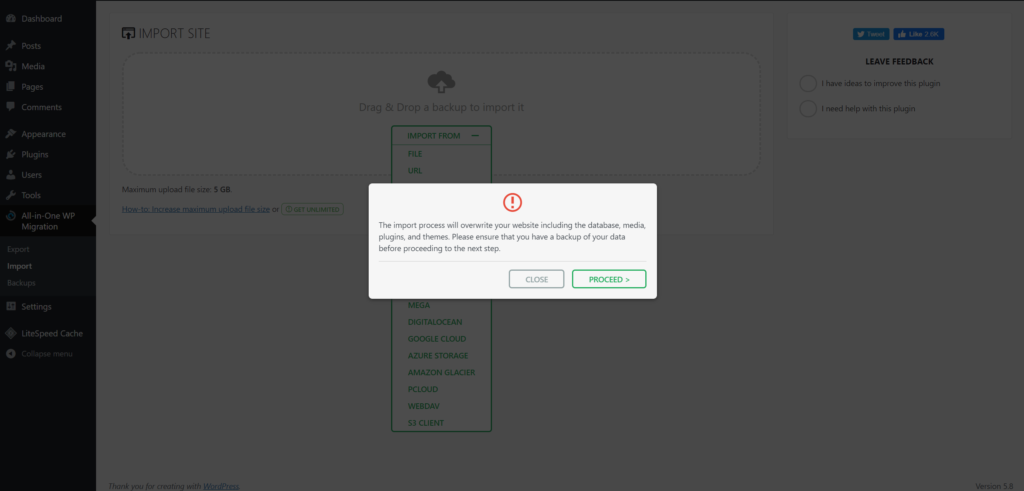Click the Media icon in the sidebar
This screenshot has height=491, width=1024.
point(10,67)
